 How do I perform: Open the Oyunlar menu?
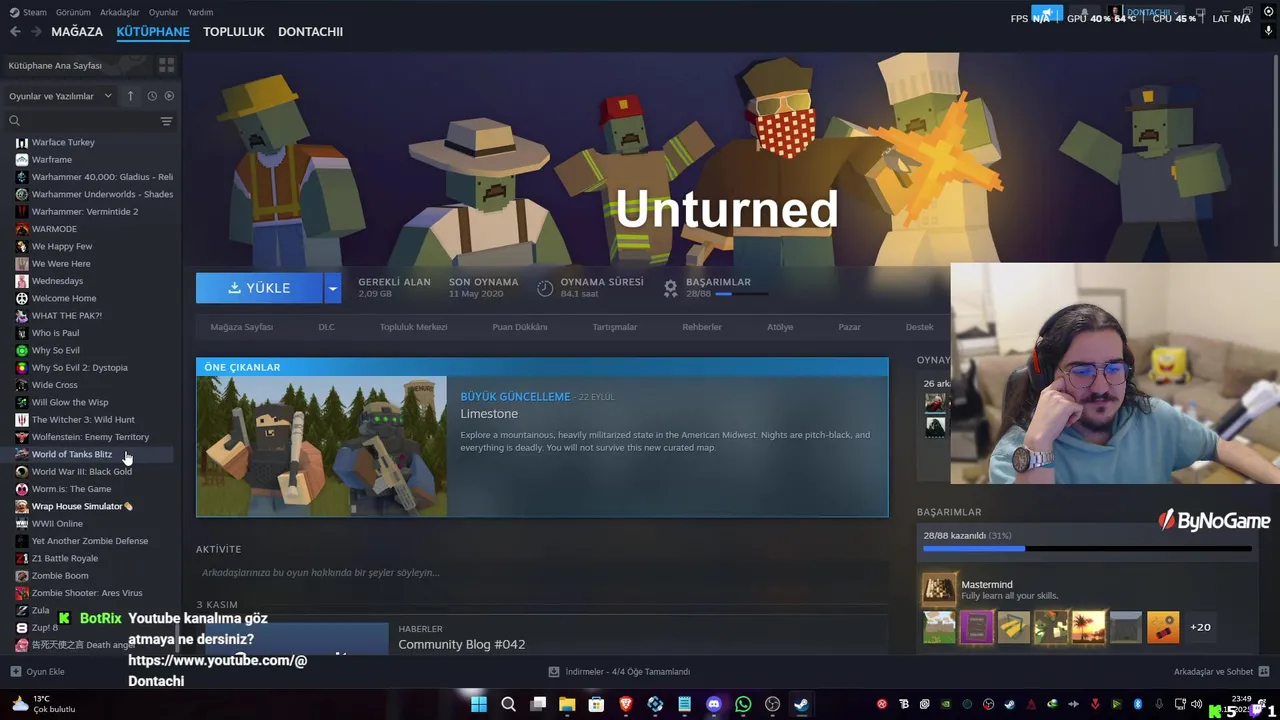click(x=163, y=12)
